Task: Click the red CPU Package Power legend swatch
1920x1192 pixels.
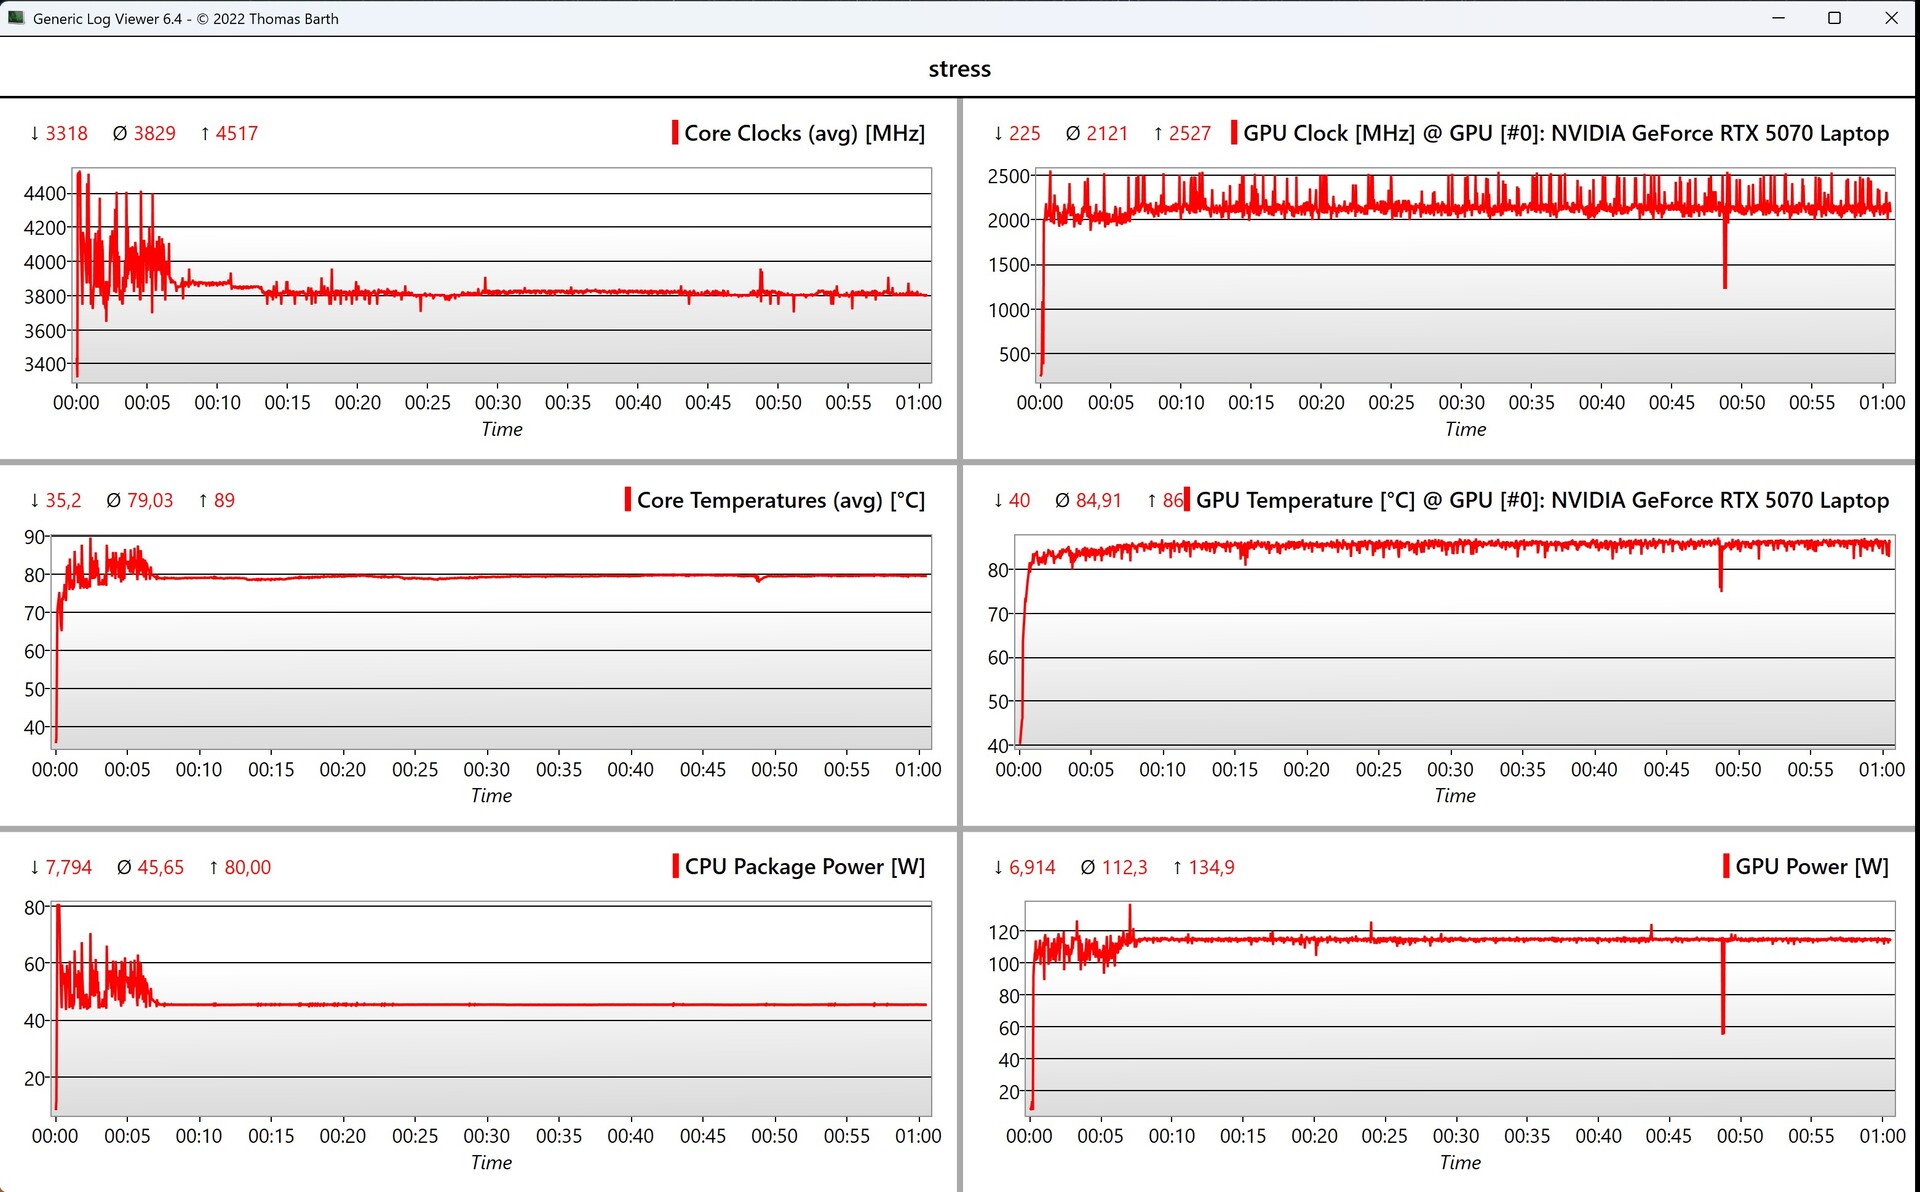Action: [675, 867]
